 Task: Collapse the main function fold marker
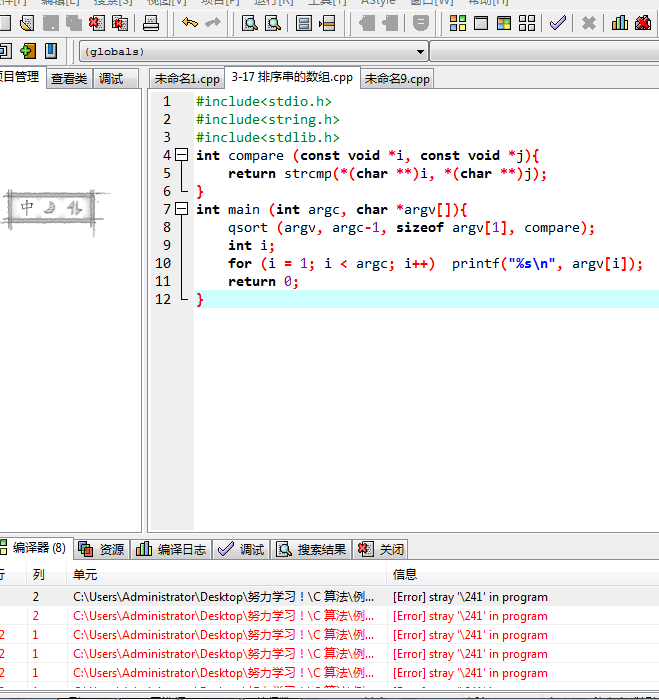[x=181, y=209]
